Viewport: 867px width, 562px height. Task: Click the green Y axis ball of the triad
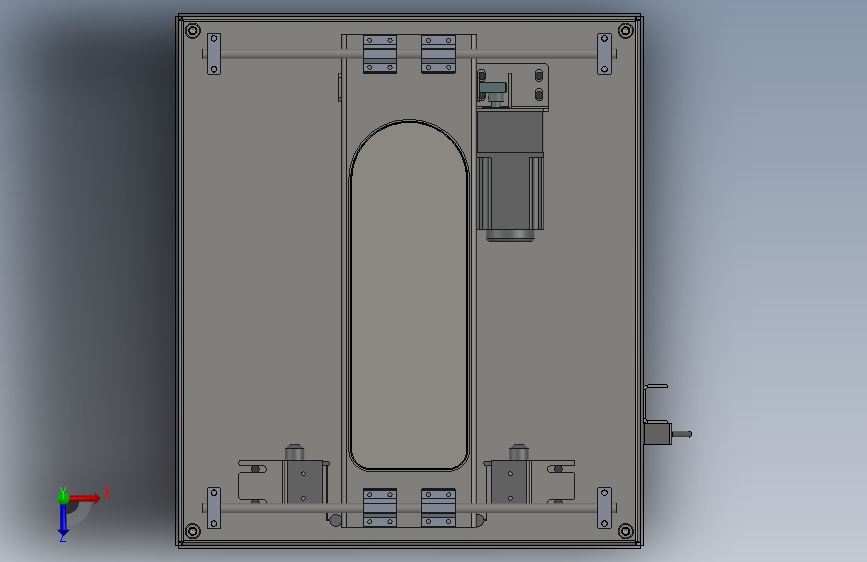63,498
